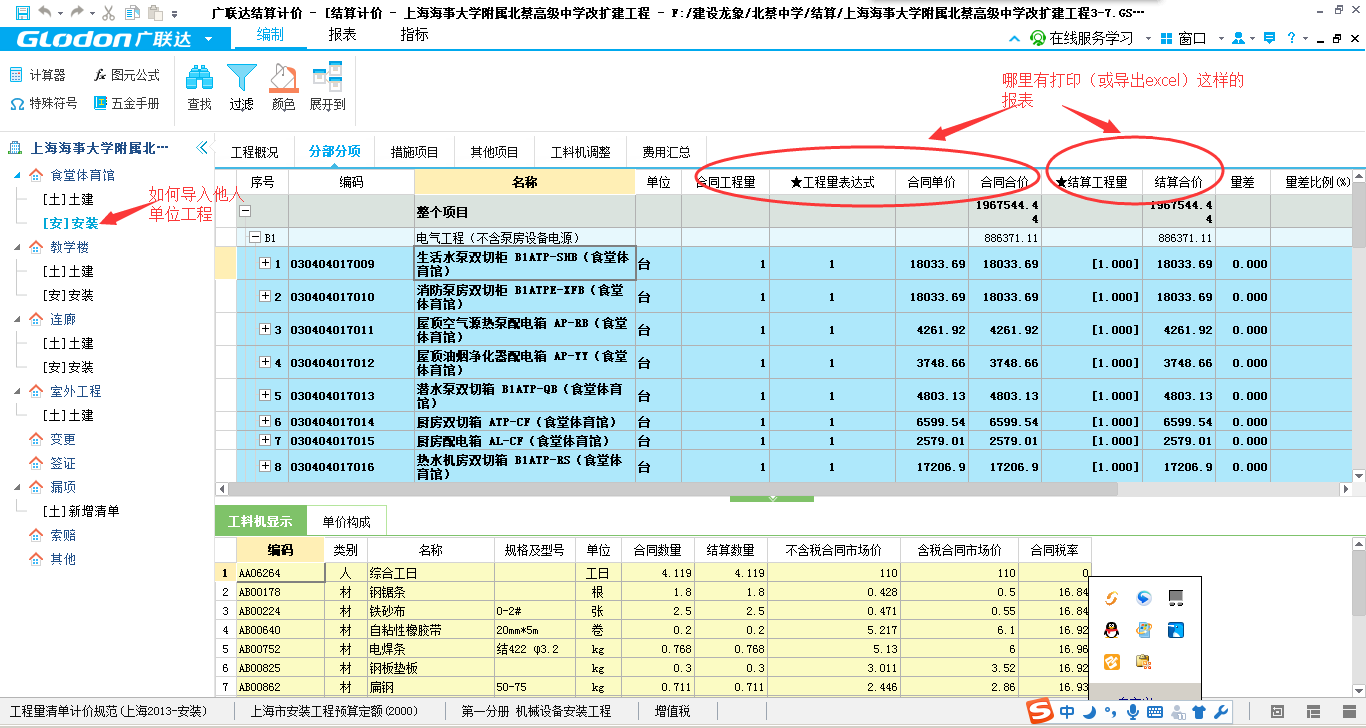Viewport: 1366px width, 728px height.
Task: Collapse the 整个项目 row minus box
Action: (246, 212)
